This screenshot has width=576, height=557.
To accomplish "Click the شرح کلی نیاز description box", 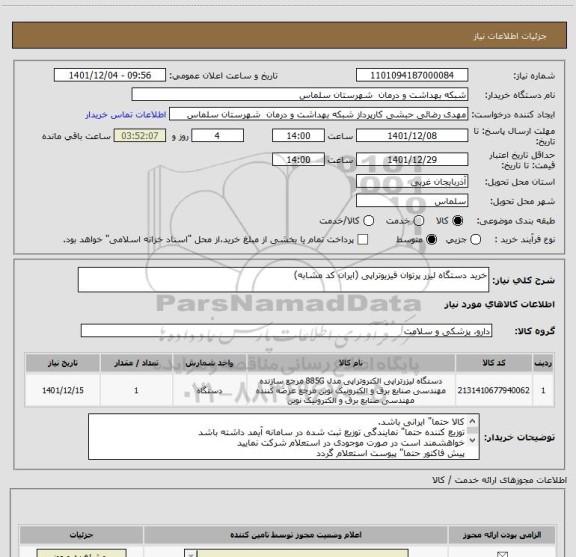I will [283, 280].
